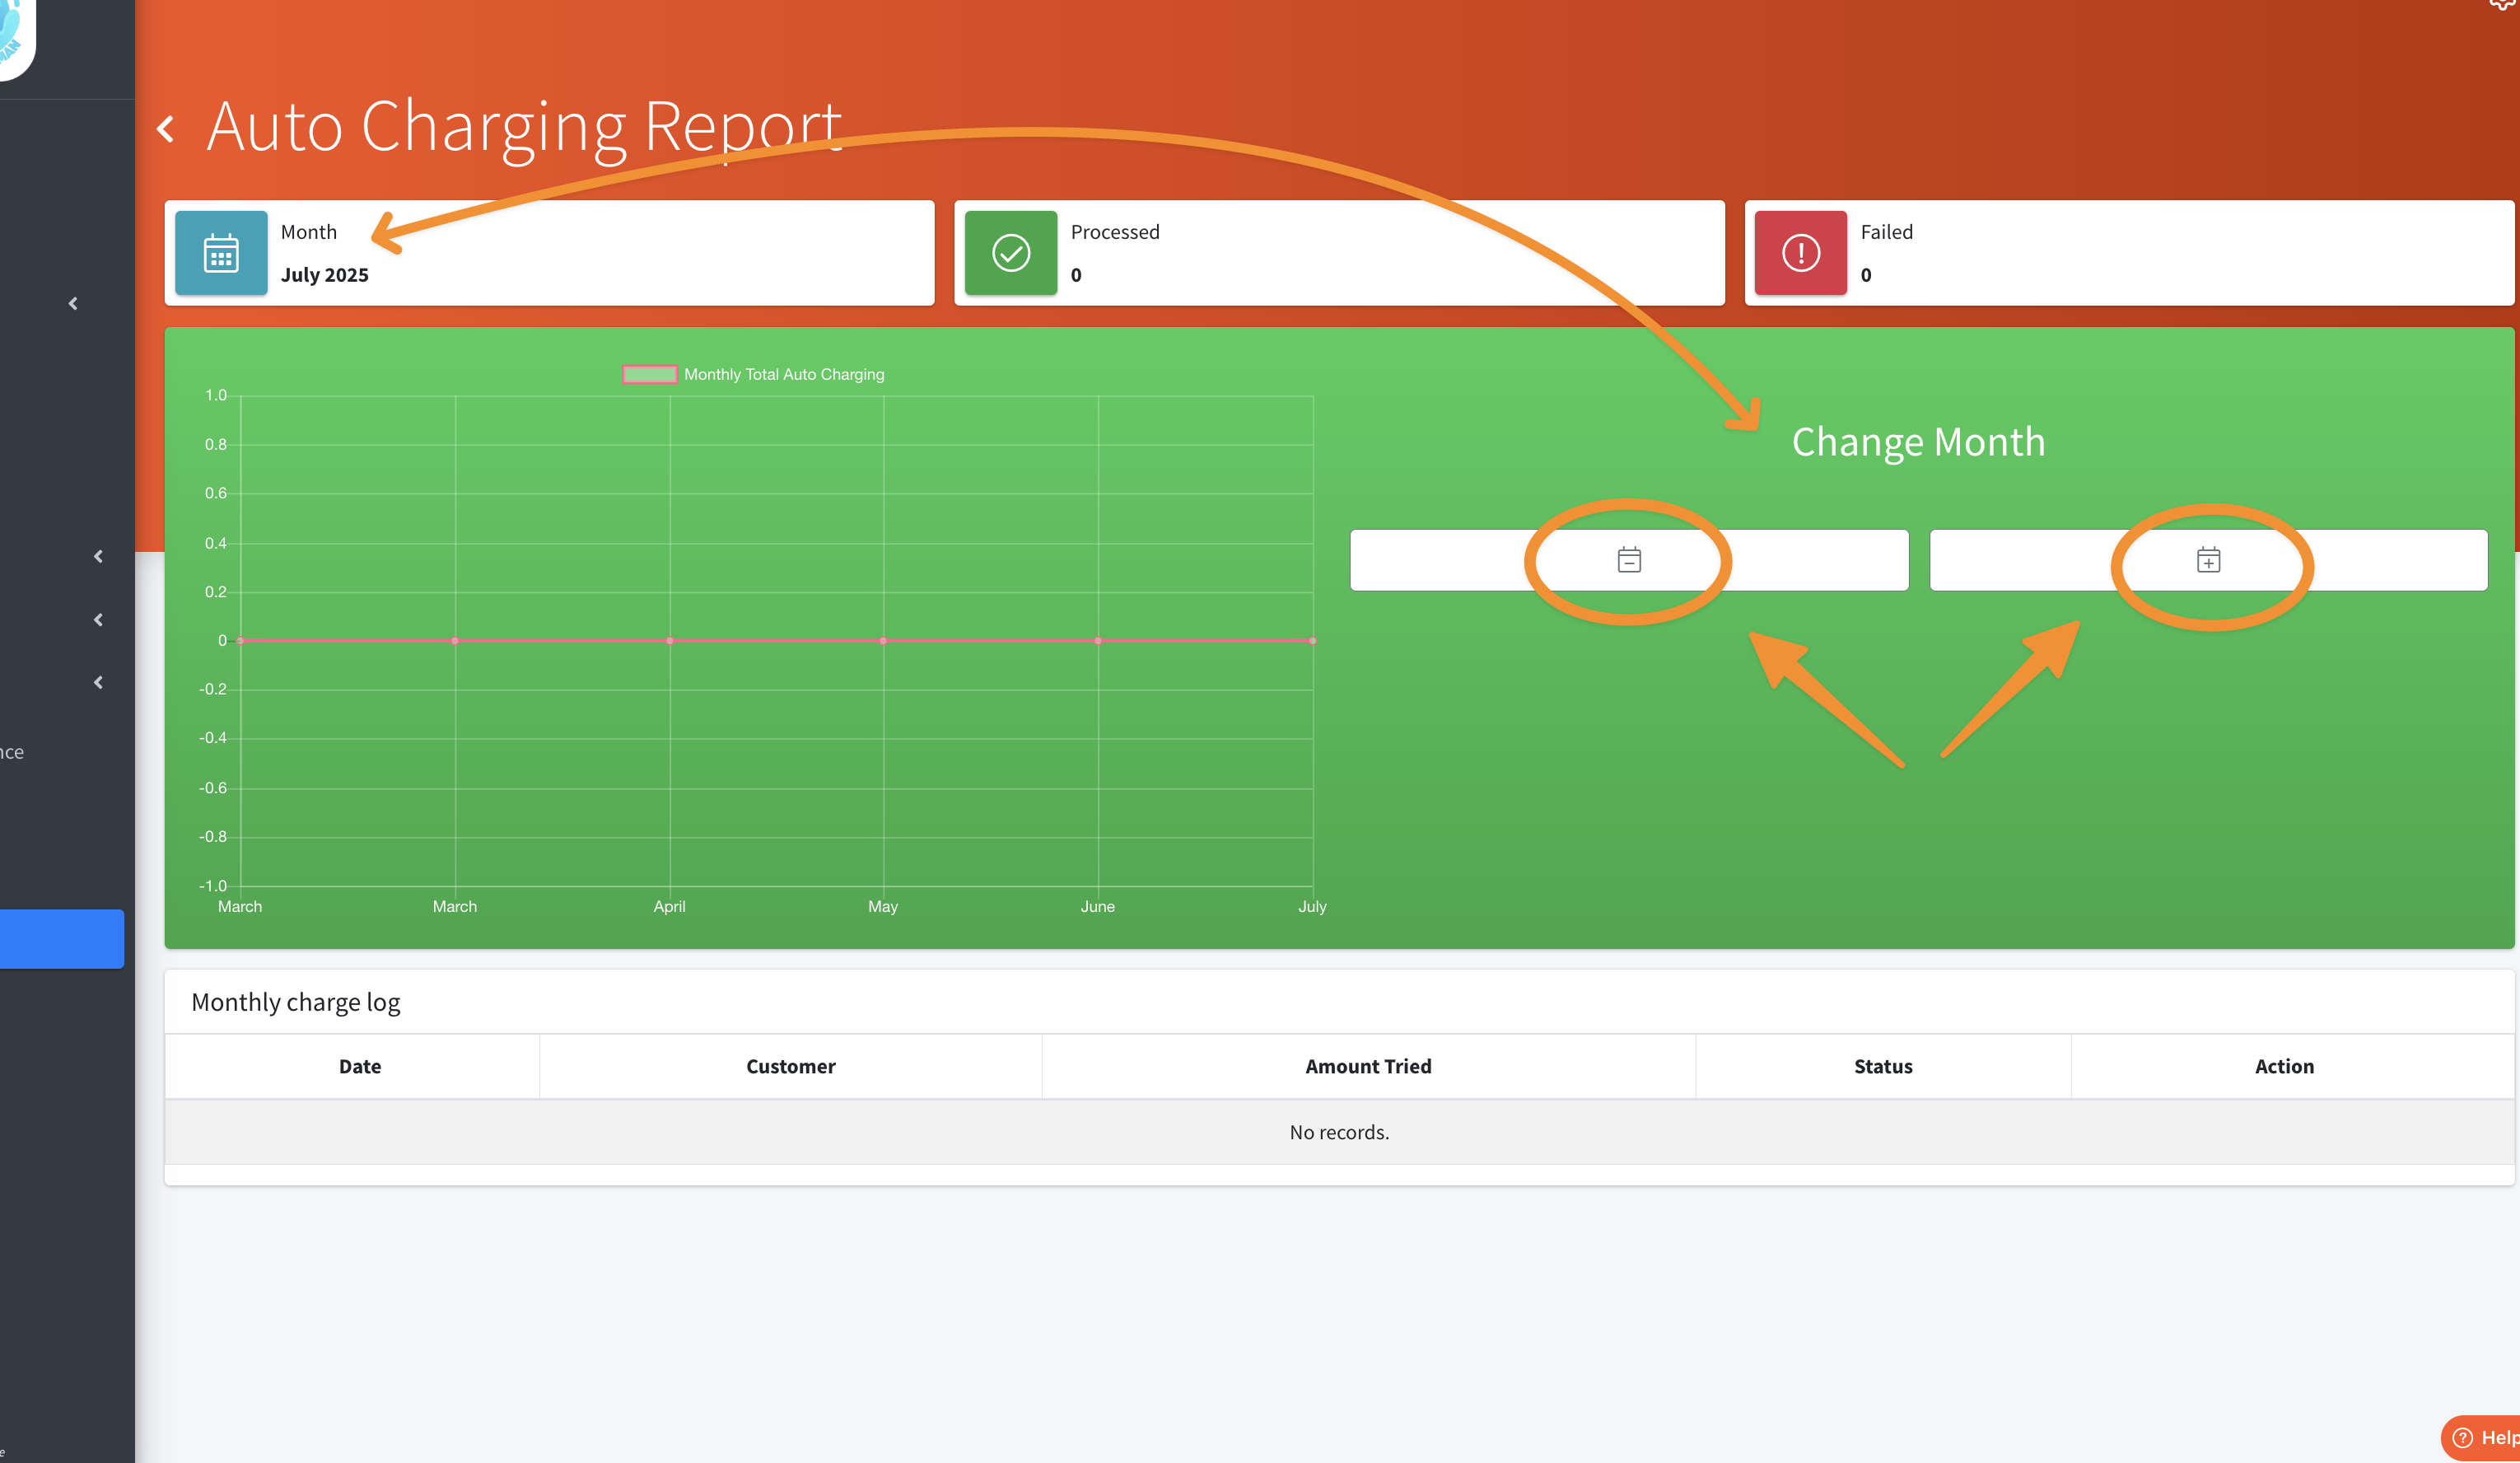
Task: Select the highlighted blue sidebar menu item
Action: [60, 938]
